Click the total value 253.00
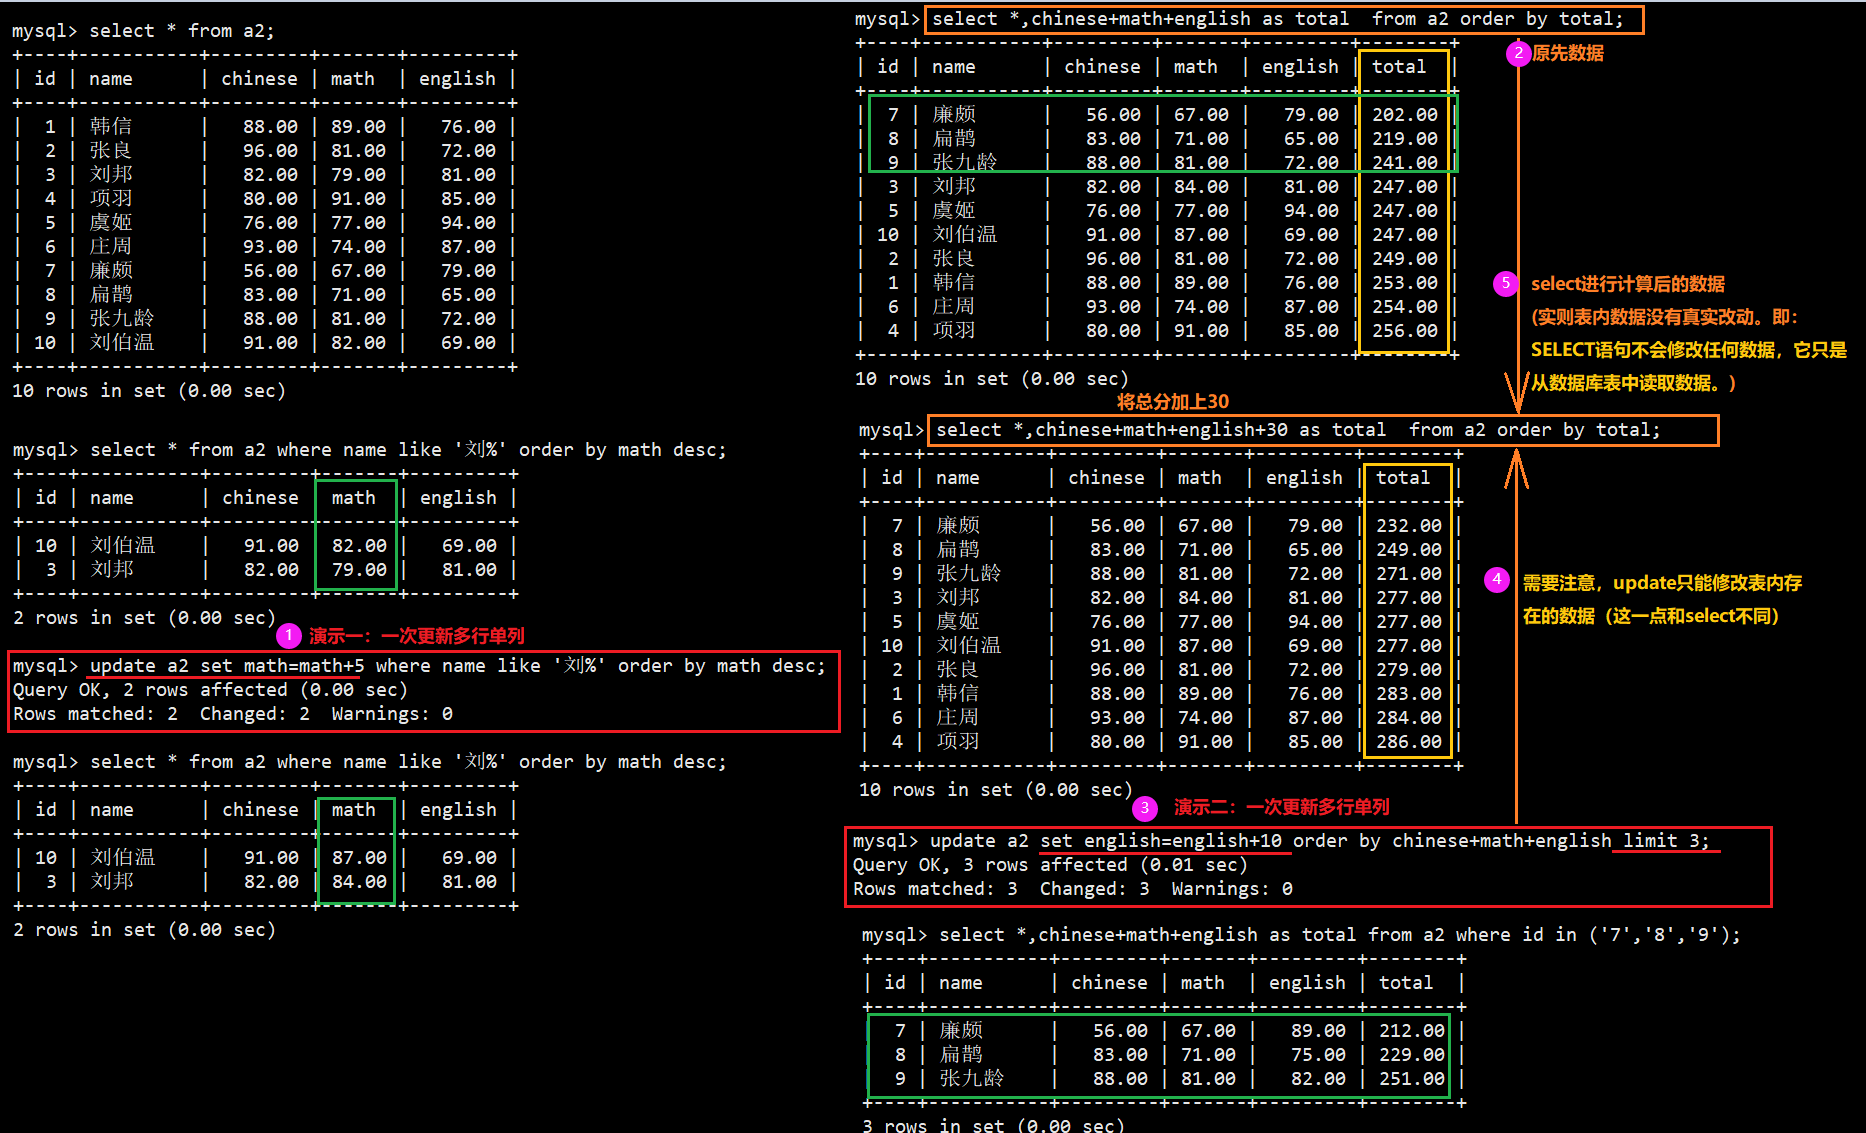 pos(1405,283)
